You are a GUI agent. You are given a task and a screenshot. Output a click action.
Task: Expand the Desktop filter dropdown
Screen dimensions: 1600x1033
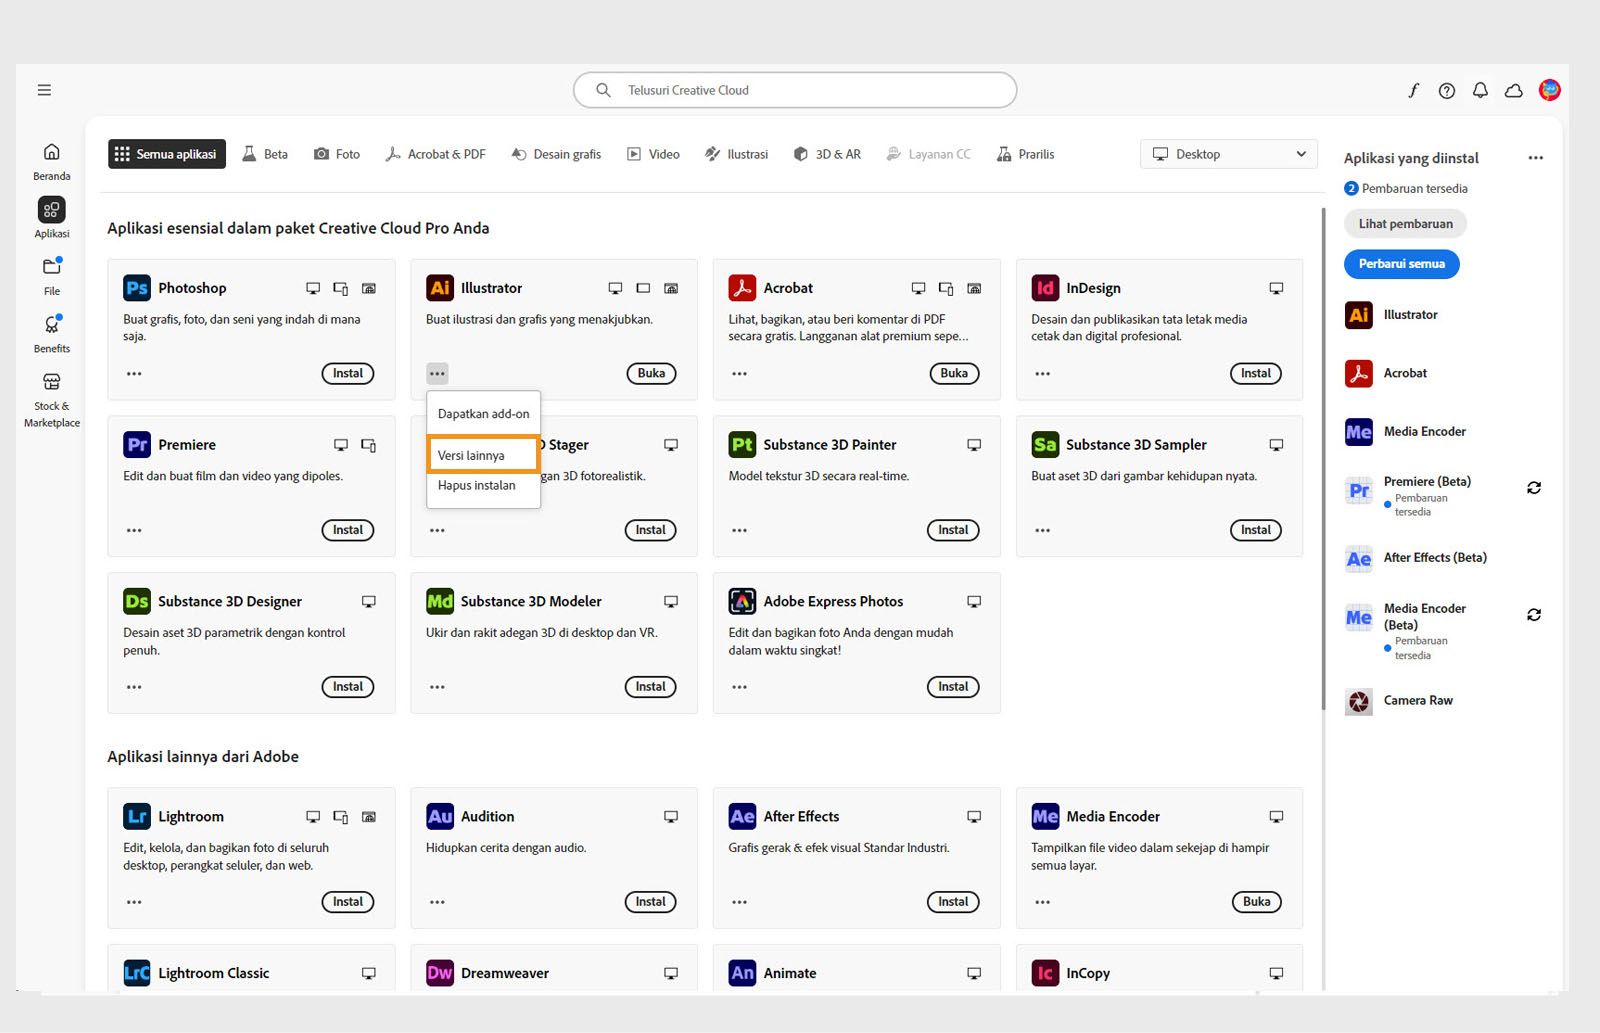(x=1228, y=154)
